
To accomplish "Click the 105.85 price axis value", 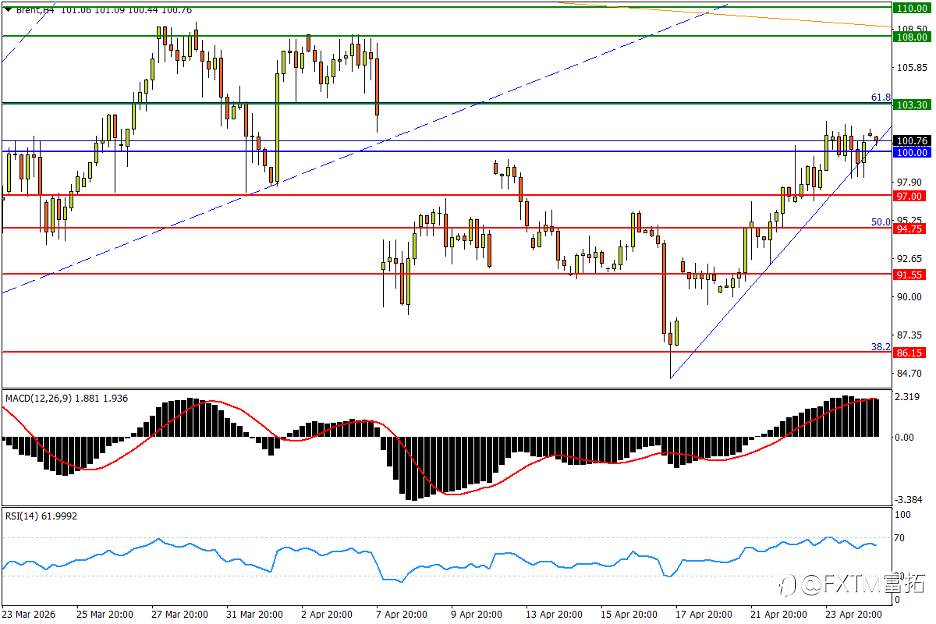I will click(912, 67).
